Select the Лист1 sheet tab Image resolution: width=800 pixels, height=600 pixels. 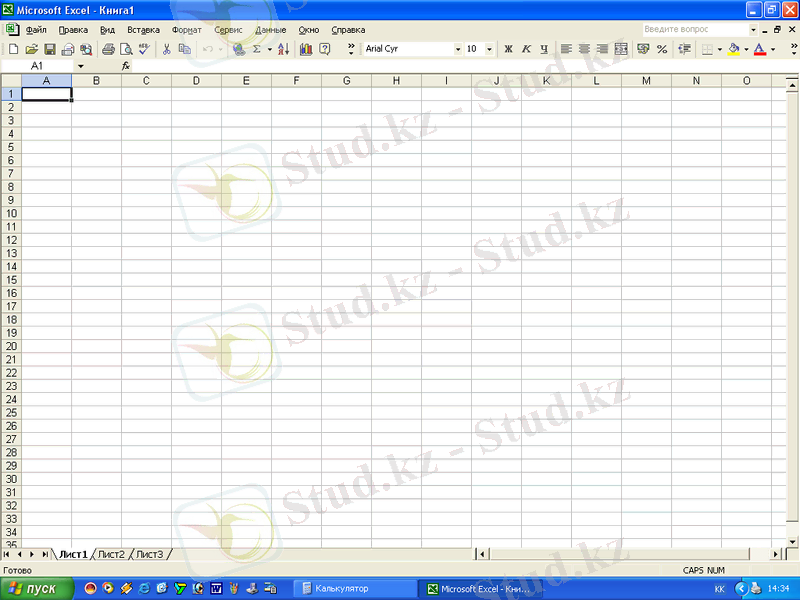(73, 554)
